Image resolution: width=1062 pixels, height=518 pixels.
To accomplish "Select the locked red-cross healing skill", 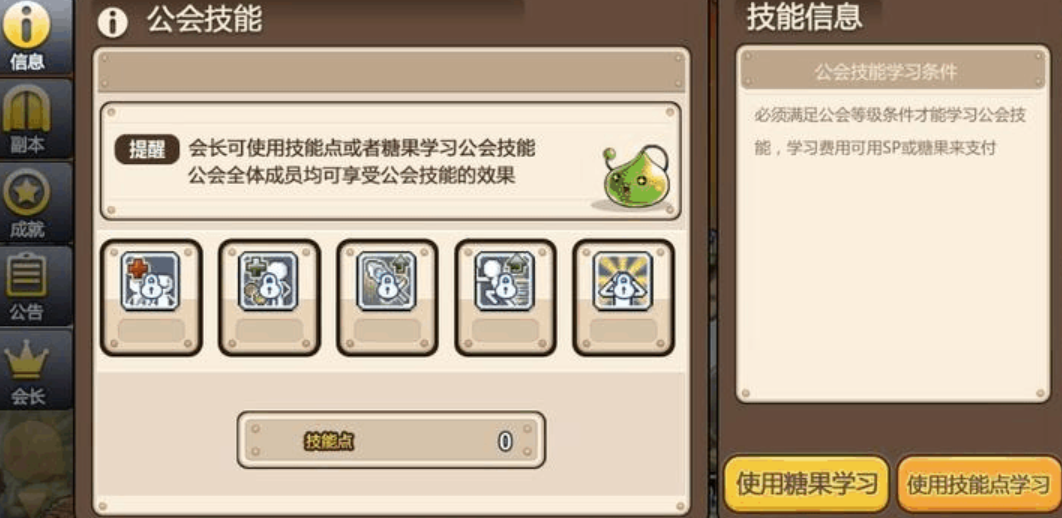I will coord(150,282).
